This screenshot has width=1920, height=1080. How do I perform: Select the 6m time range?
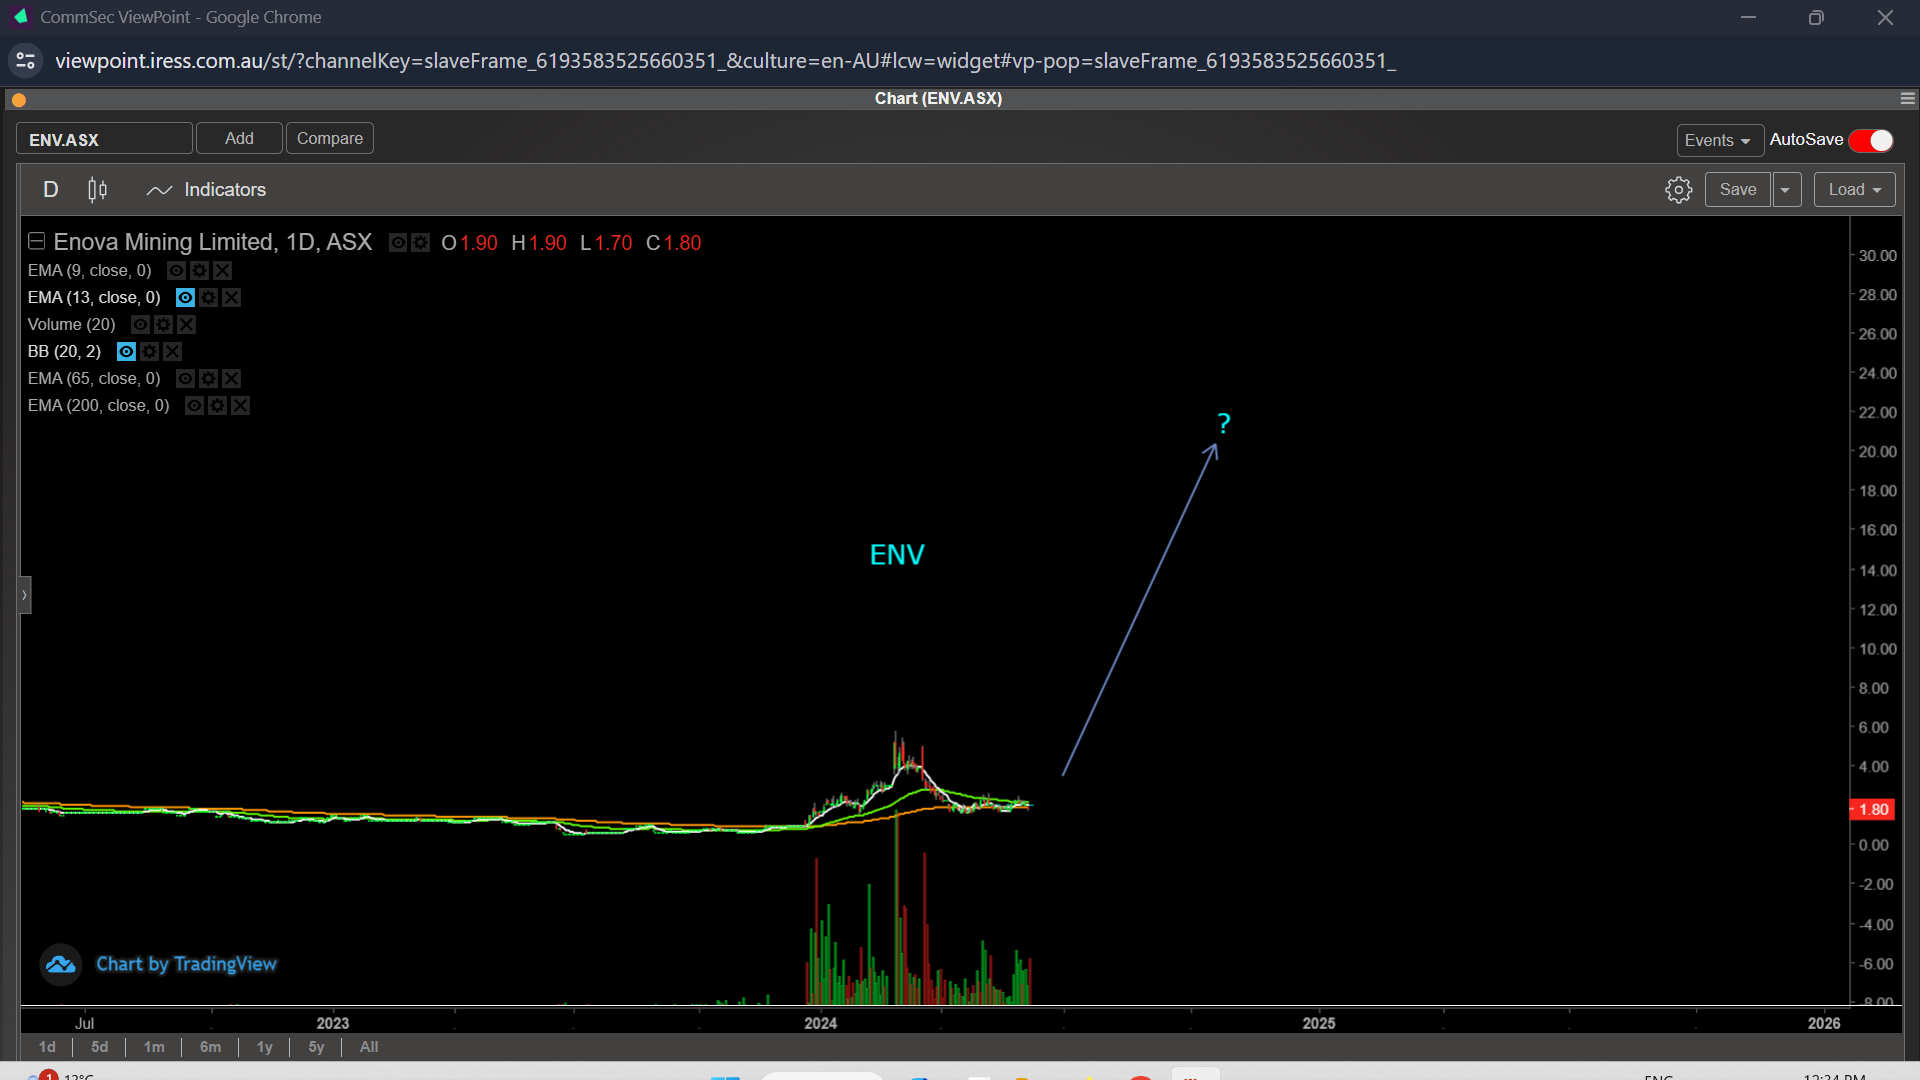(x=210, y=1047)
